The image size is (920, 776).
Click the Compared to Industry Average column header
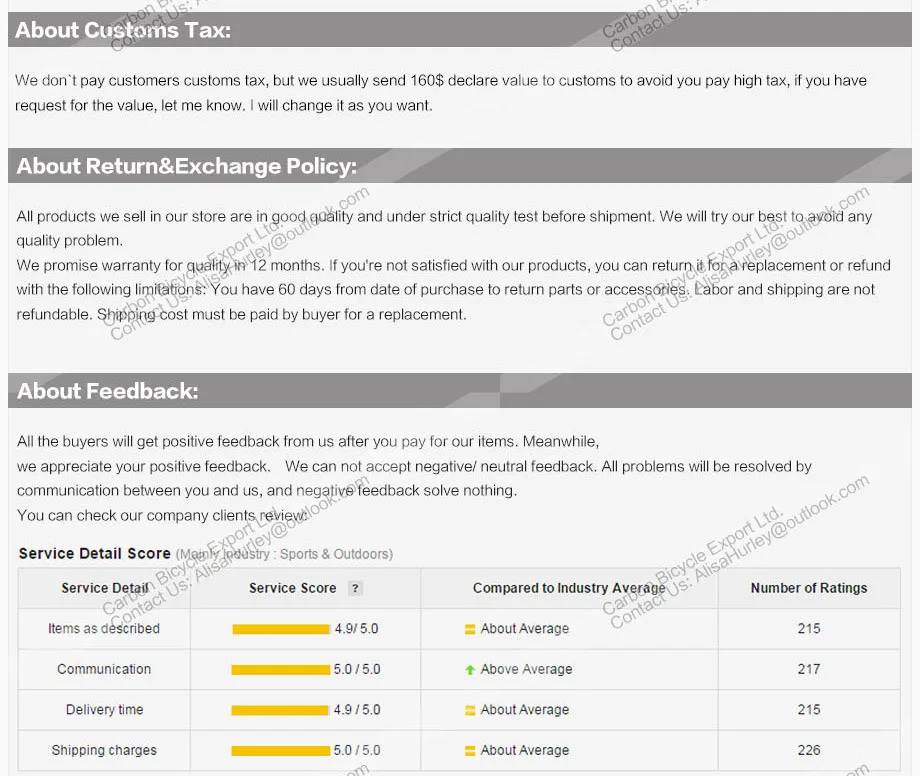[x=569, y=588]
